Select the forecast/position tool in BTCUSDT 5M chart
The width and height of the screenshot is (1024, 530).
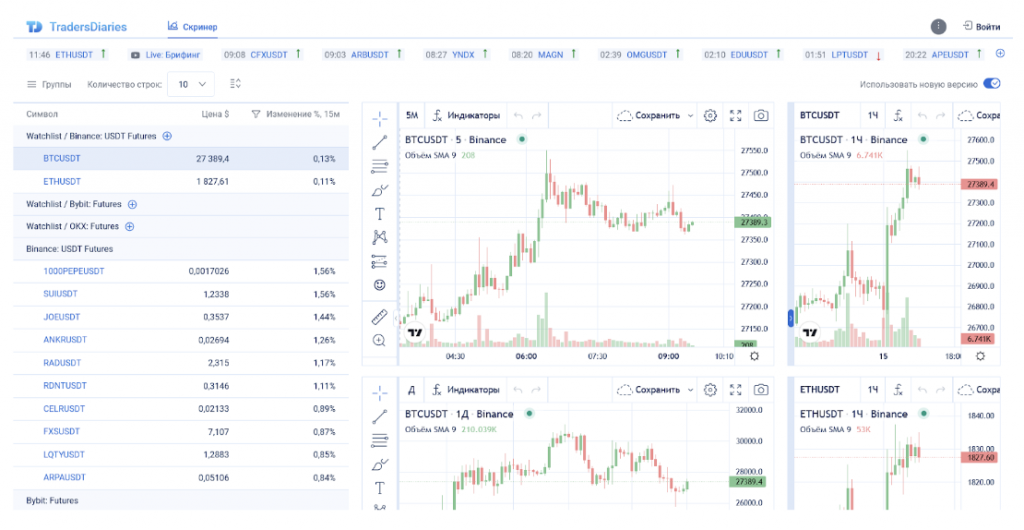click(379, 262)
